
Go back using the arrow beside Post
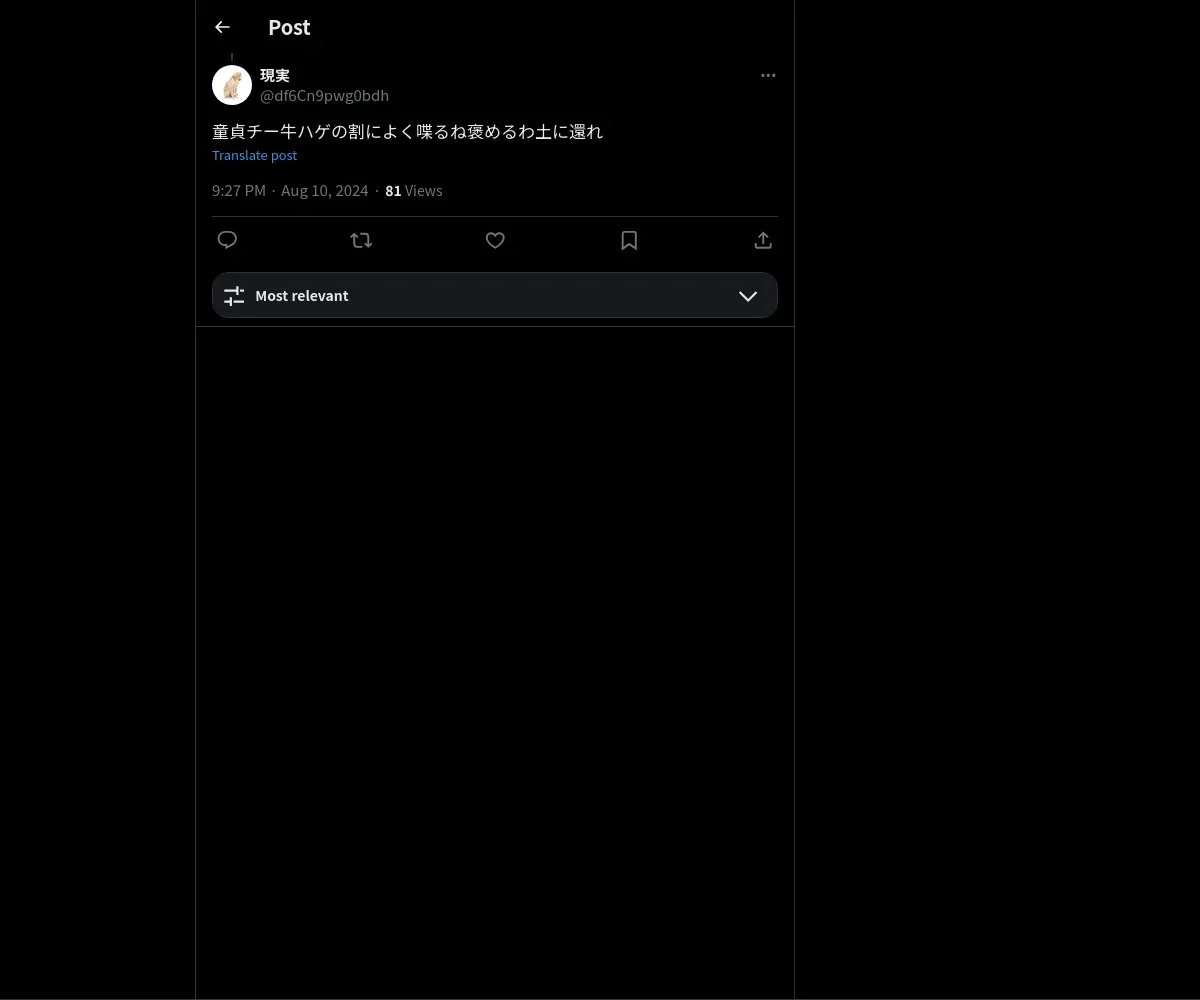(222, 27)
